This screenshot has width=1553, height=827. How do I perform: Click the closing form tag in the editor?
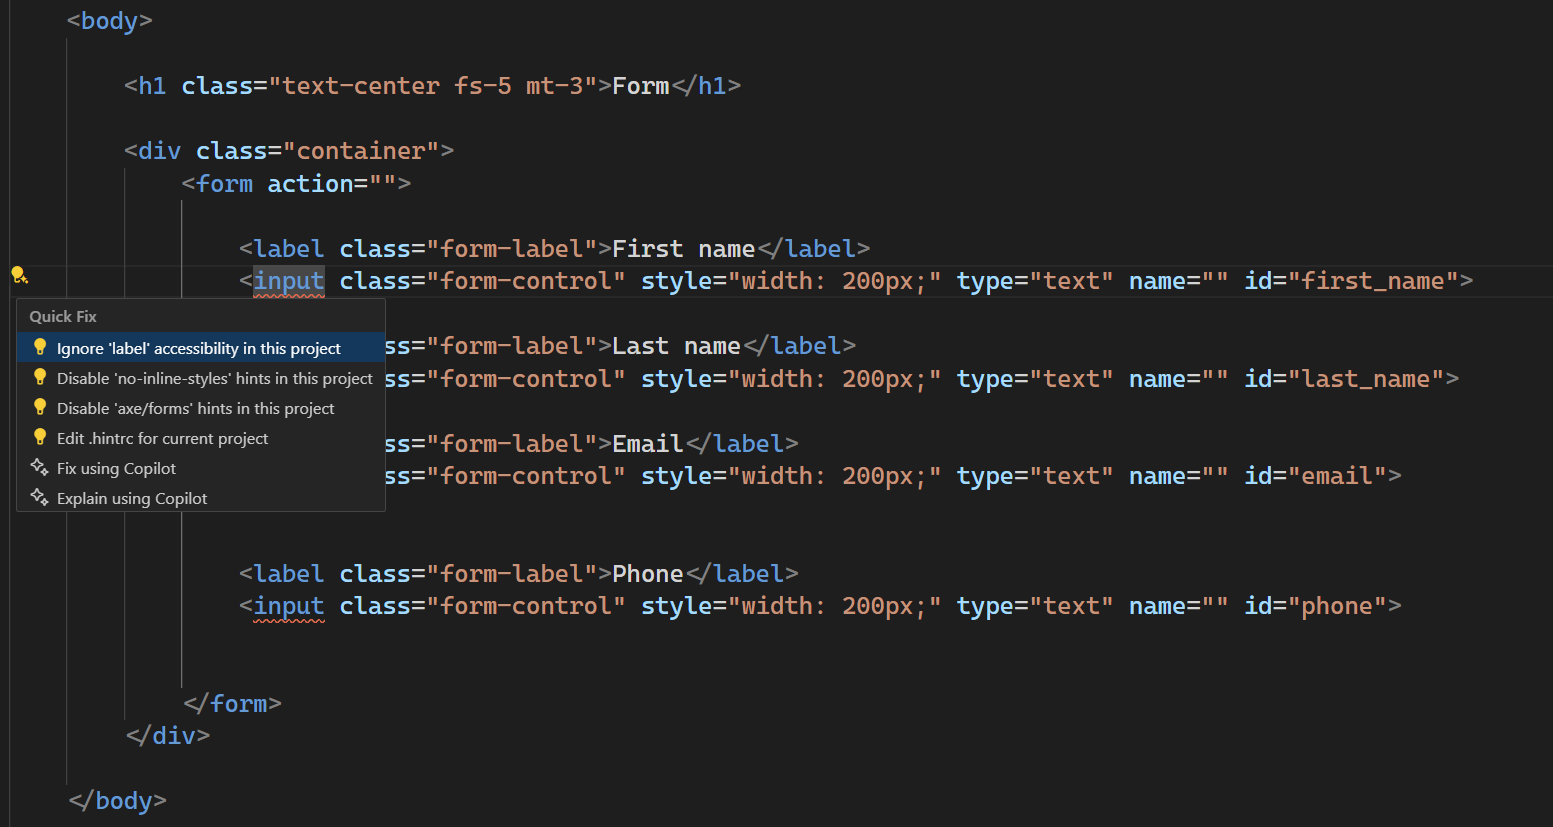pos(232,703)
